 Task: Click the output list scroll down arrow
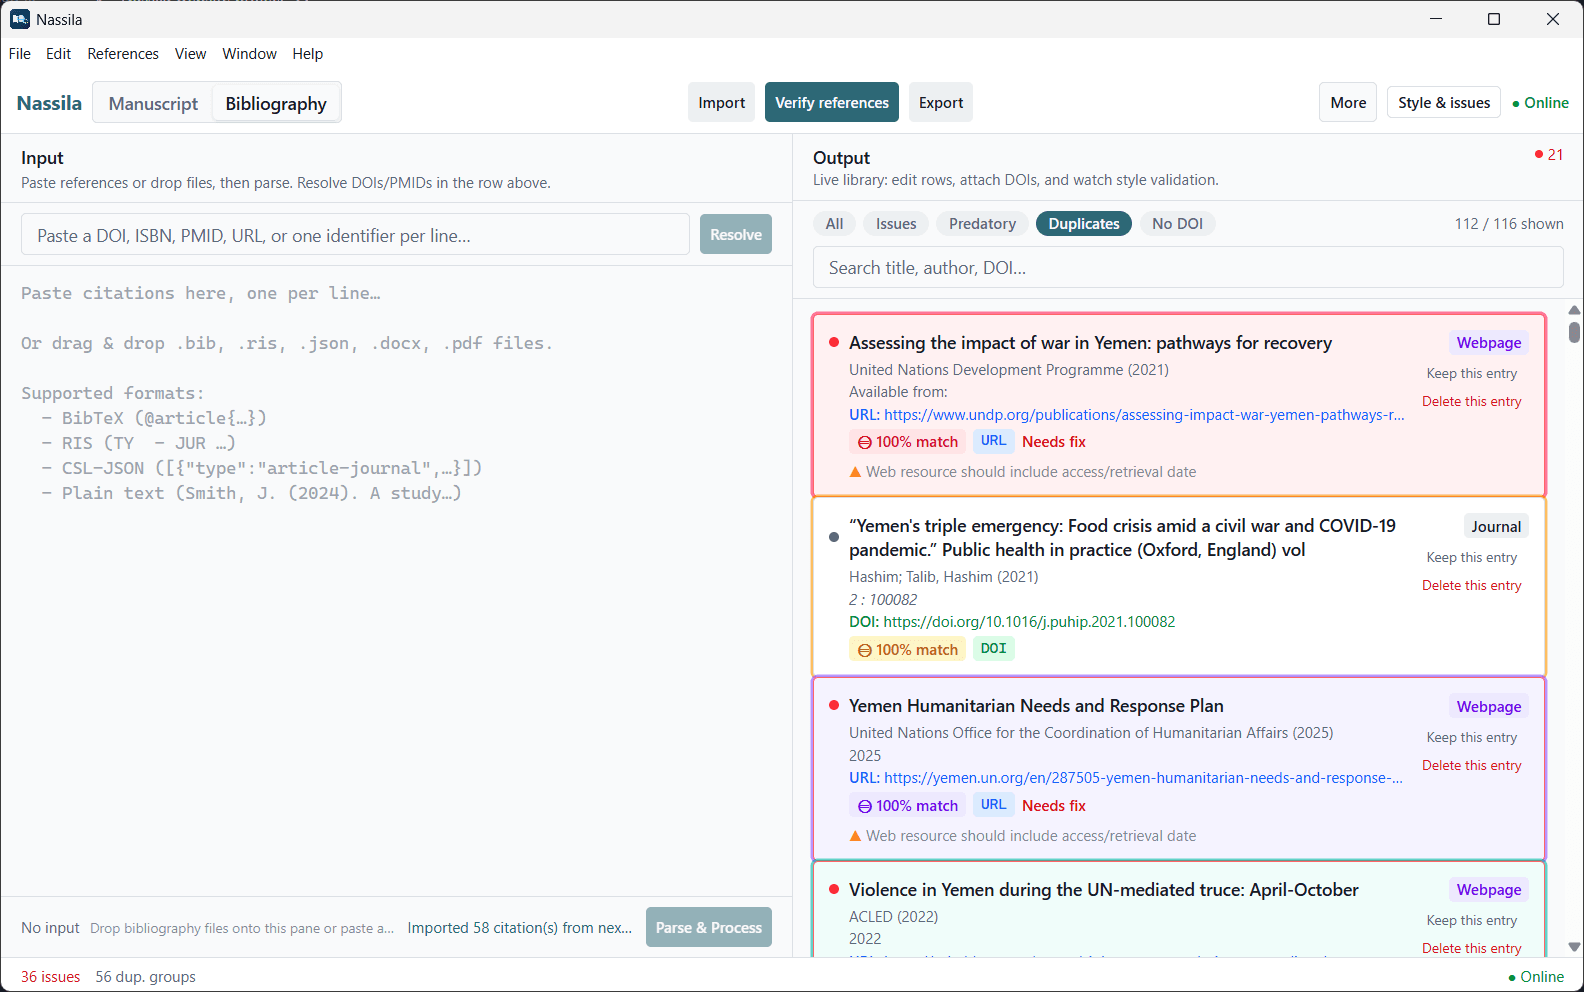(1574, 947)
